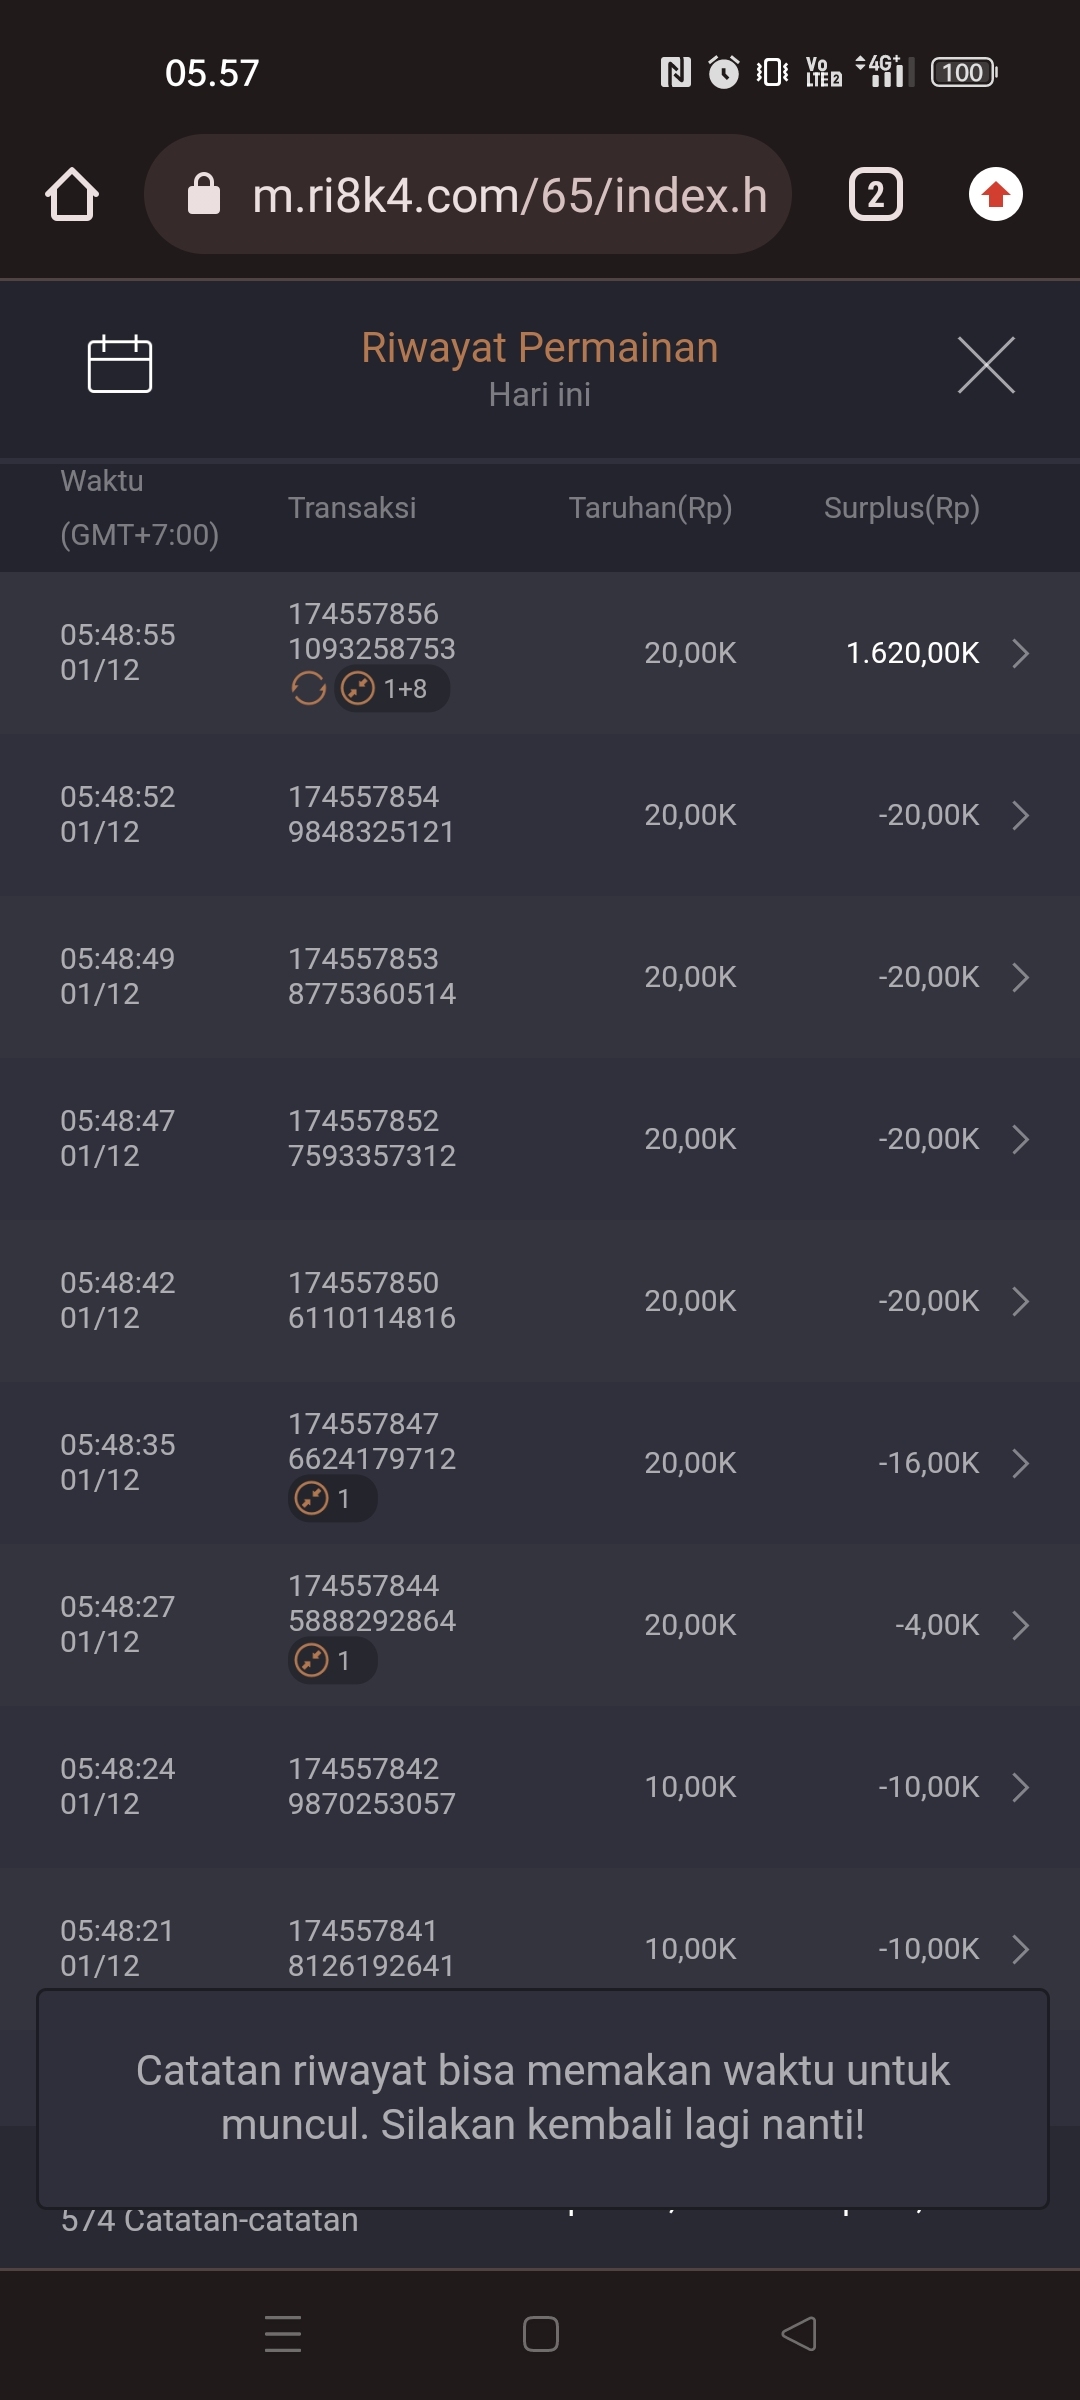Tap the circular respin icon on first row
This screenshot has height=2400, width=1080.
click(308, 689)
